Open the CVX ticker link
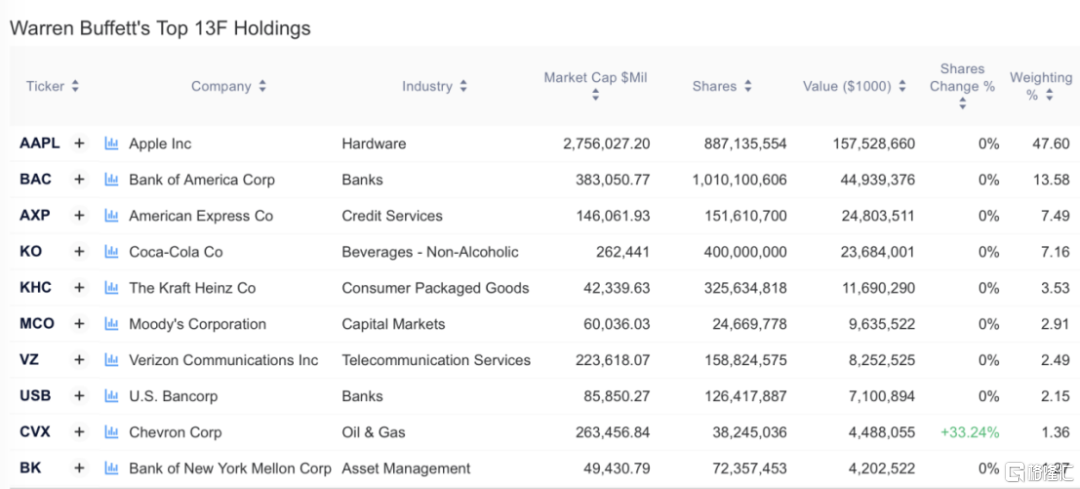 click(x=34, y=432)
